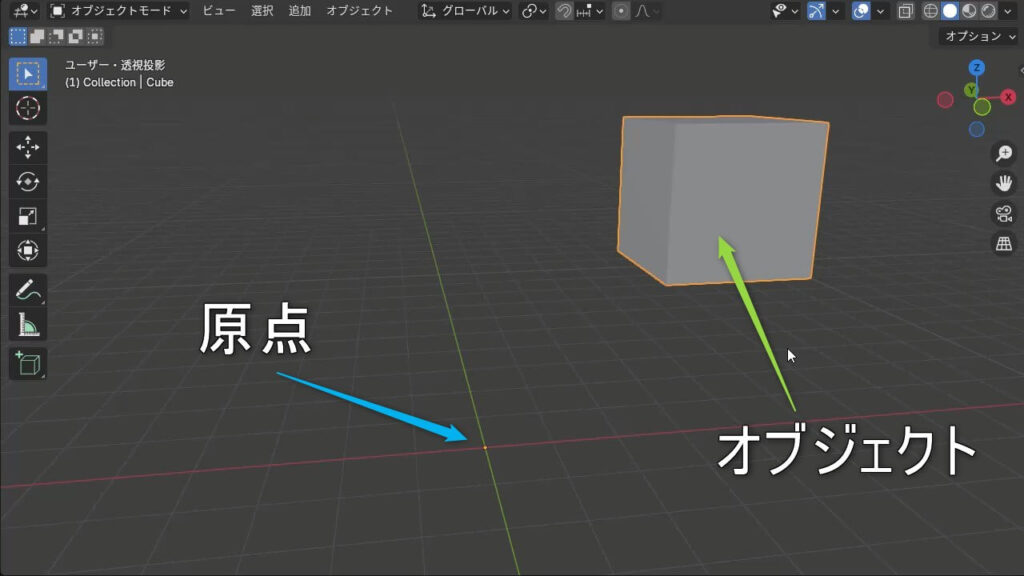Screen dimensions: 1024x576
Task: Switch to rendered viewport shading
Action: pos(989,11)
